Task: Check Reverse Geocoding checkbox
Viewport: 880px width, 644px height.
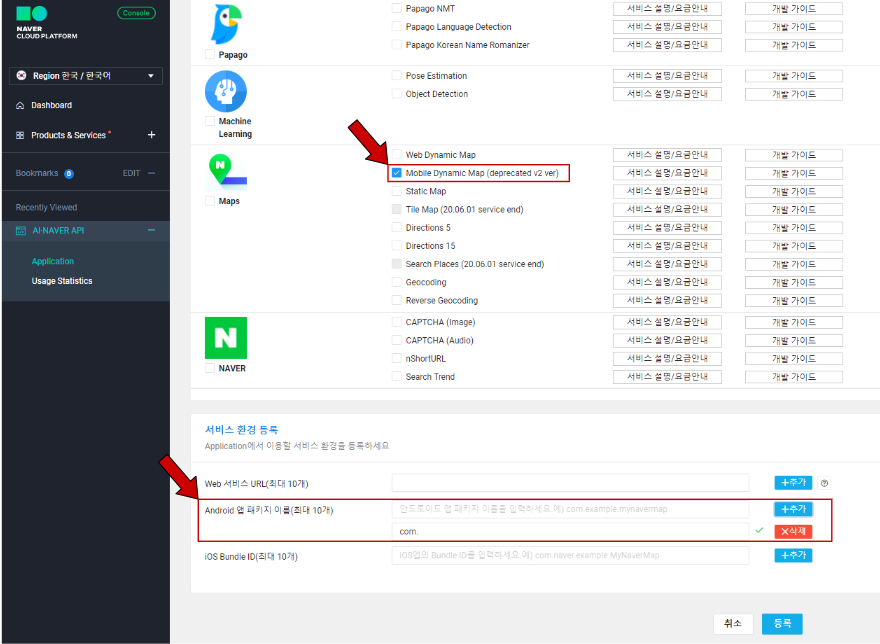Action: [x=397, y=300]
